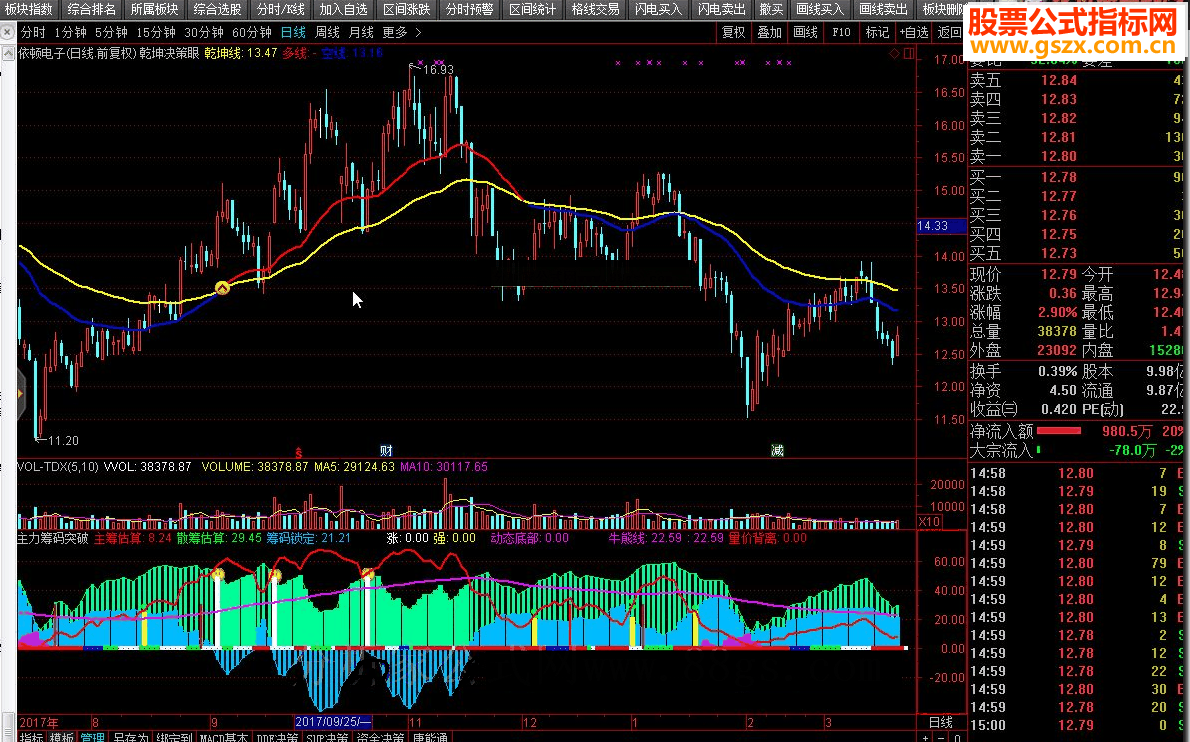Select MACD基本 indicator template
This screenshot has width=1190, height=742.
click(x=224, y=737)
